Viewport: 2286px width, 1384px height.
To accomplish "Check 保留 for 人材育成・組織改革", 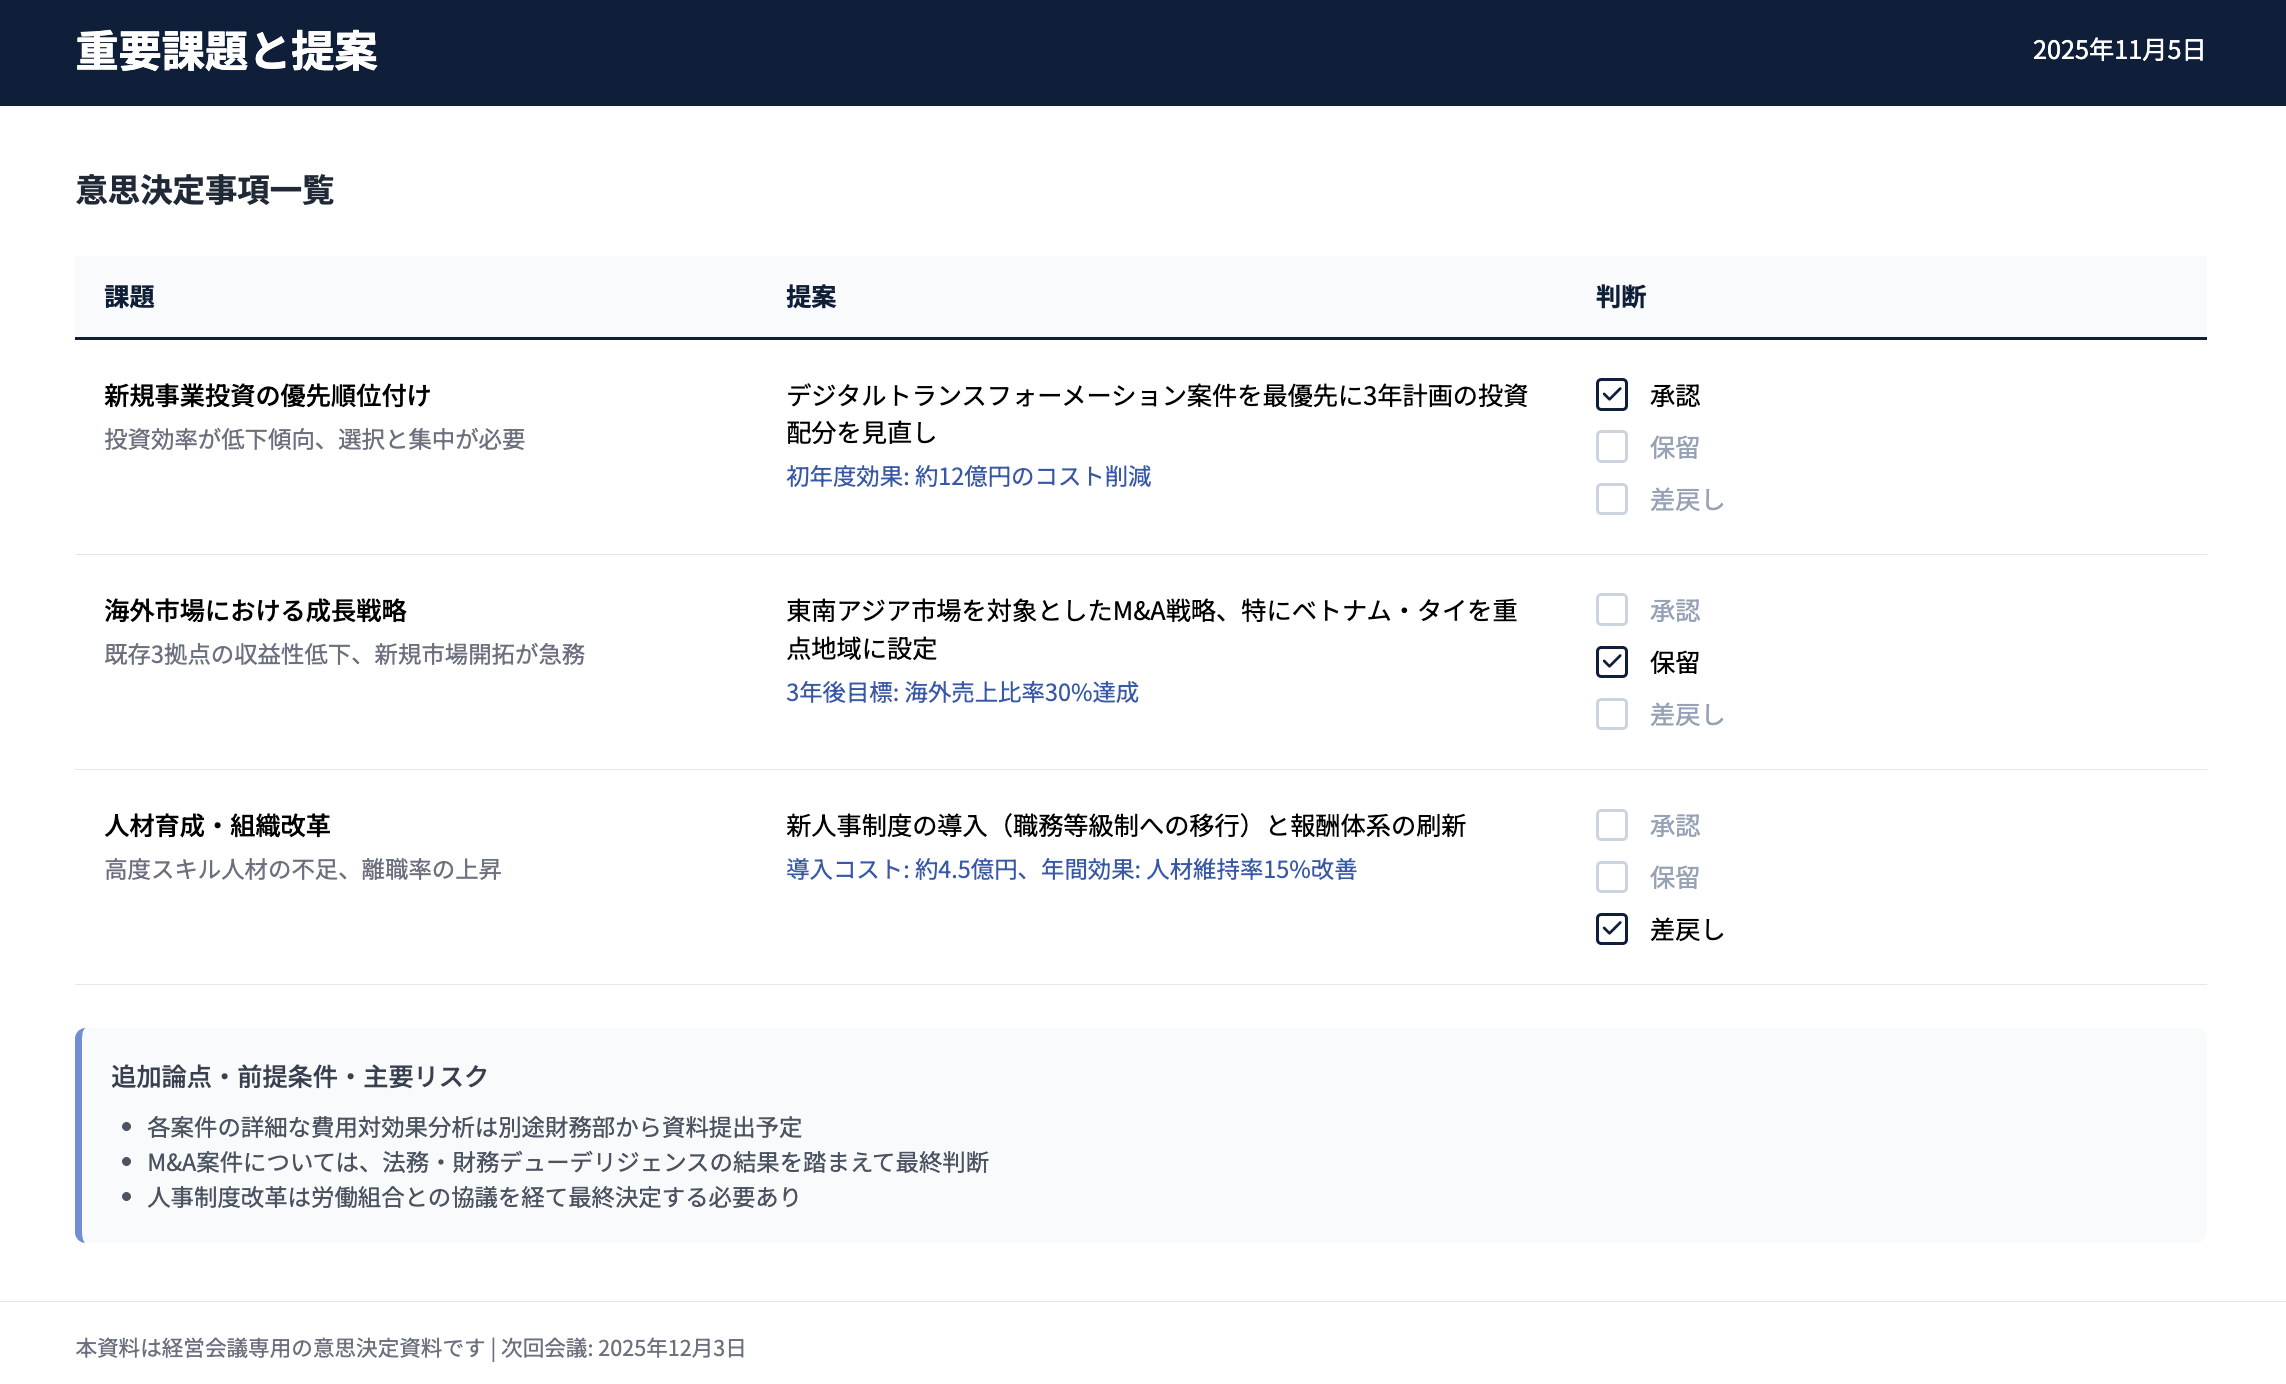I will click(1611, 877).
